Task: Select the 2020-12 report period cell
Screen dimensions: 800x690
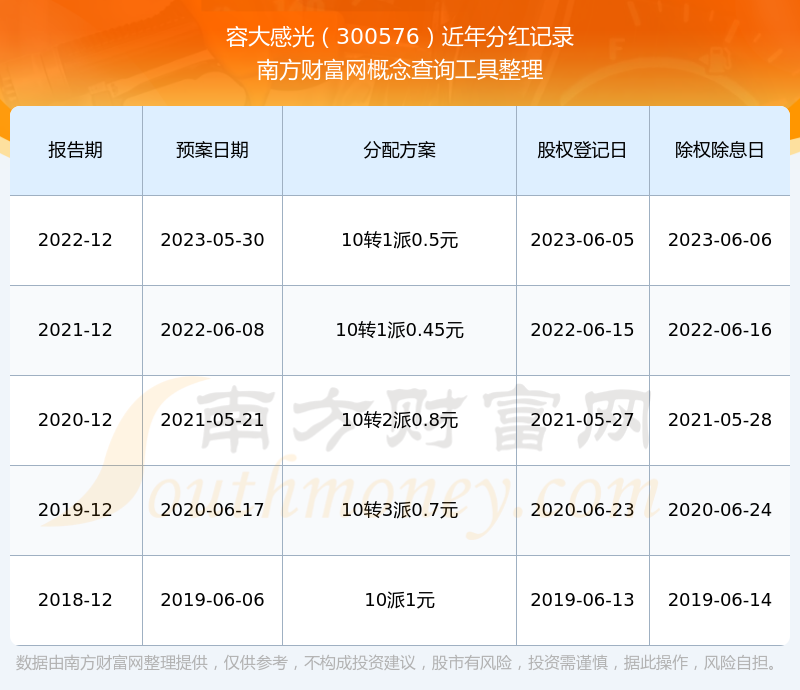Action: (75, 420)
